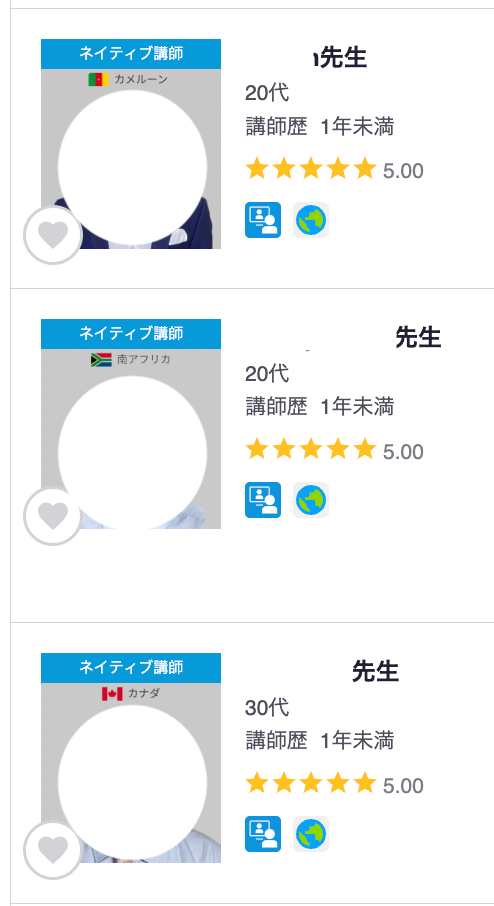Image resolution: width=494 pixels, height=906 pixels.
Task: Click online lesson icon for Canada teacher
Action: click(263, 834)
